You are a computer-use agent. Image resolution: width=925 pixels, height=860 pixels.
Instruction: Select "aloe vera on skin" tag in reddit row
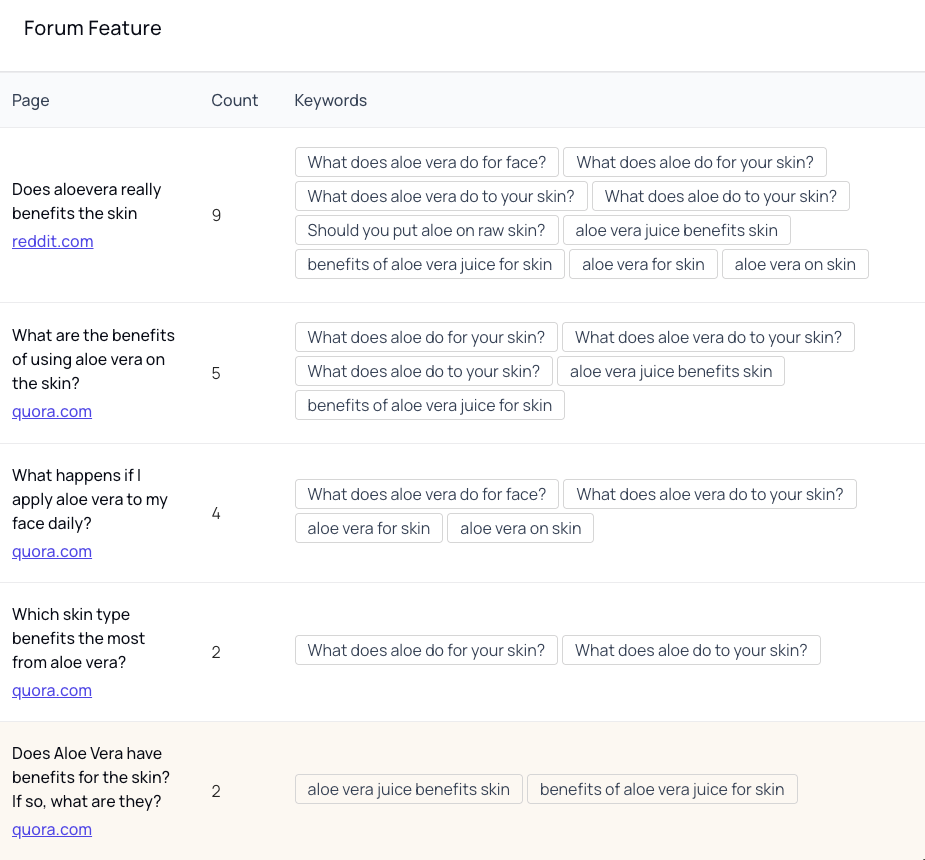pos(795,264)
